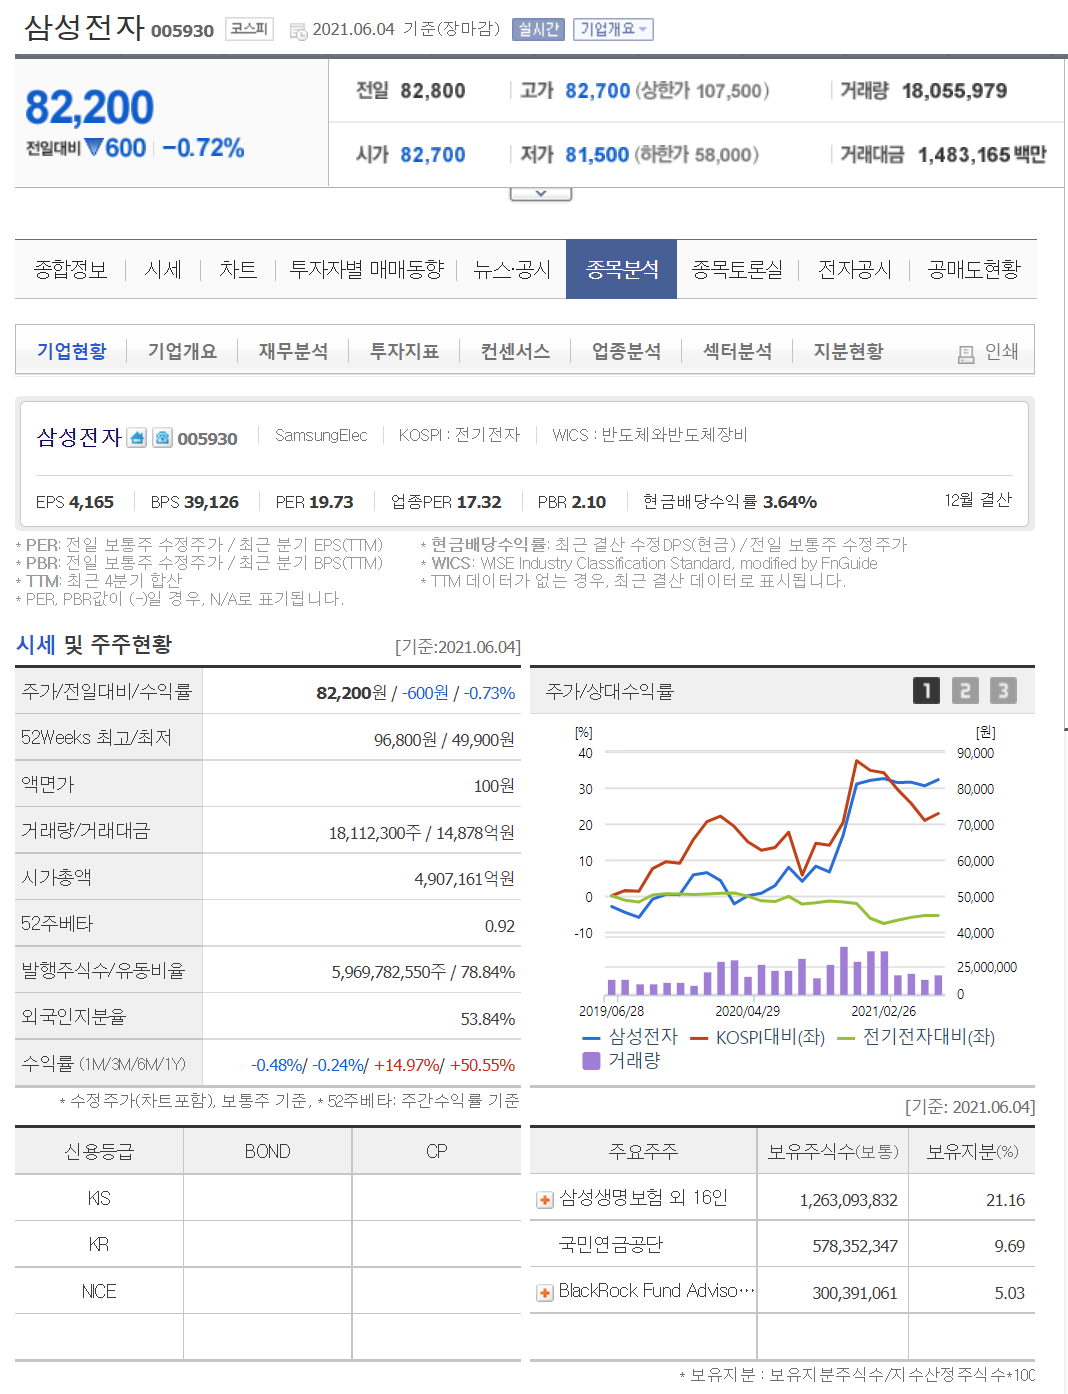1068x1394 pixels.
Task: Open the 시세 tab
Action: [x=163, y=269]
